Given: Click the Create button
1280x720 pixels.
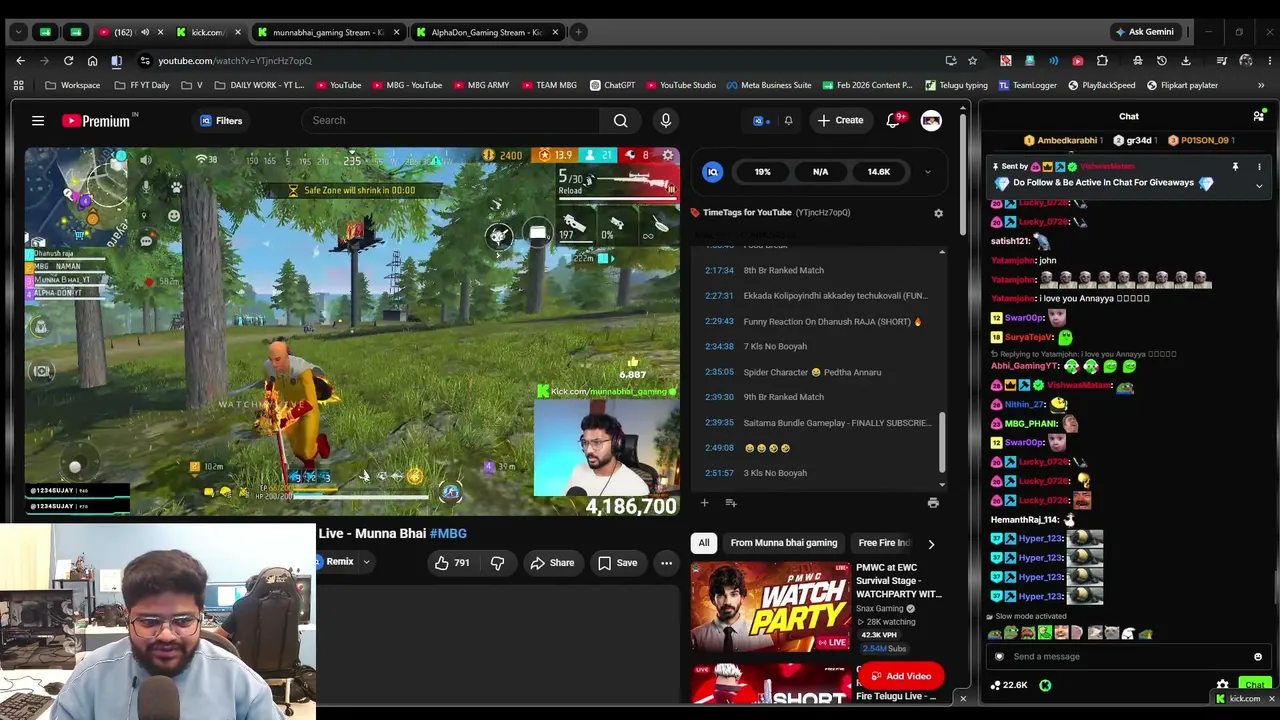Looking at the screenshot, I should [x=840, y=121].
